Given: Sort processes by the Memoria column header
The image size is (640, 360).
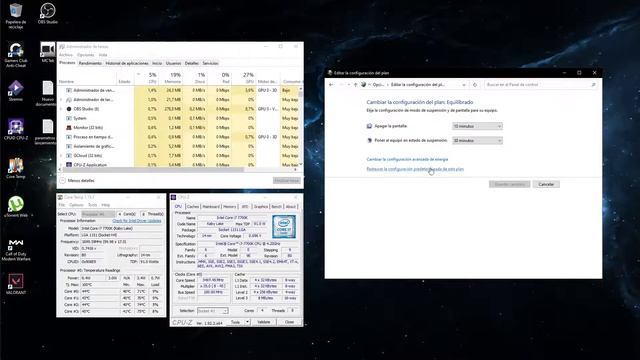Looking at the screenshot, I should [171, 78].
